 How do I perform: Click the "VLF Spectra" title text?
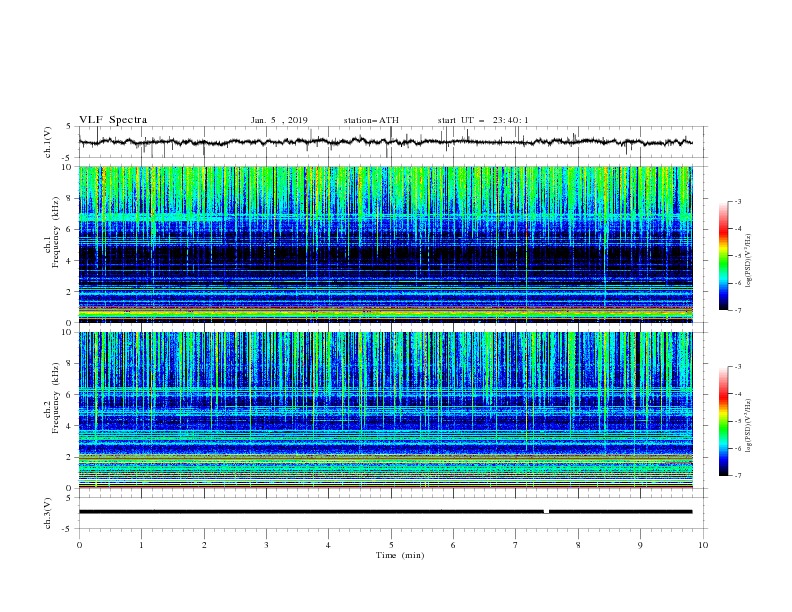pyautogui.click(x=113, y=120)
